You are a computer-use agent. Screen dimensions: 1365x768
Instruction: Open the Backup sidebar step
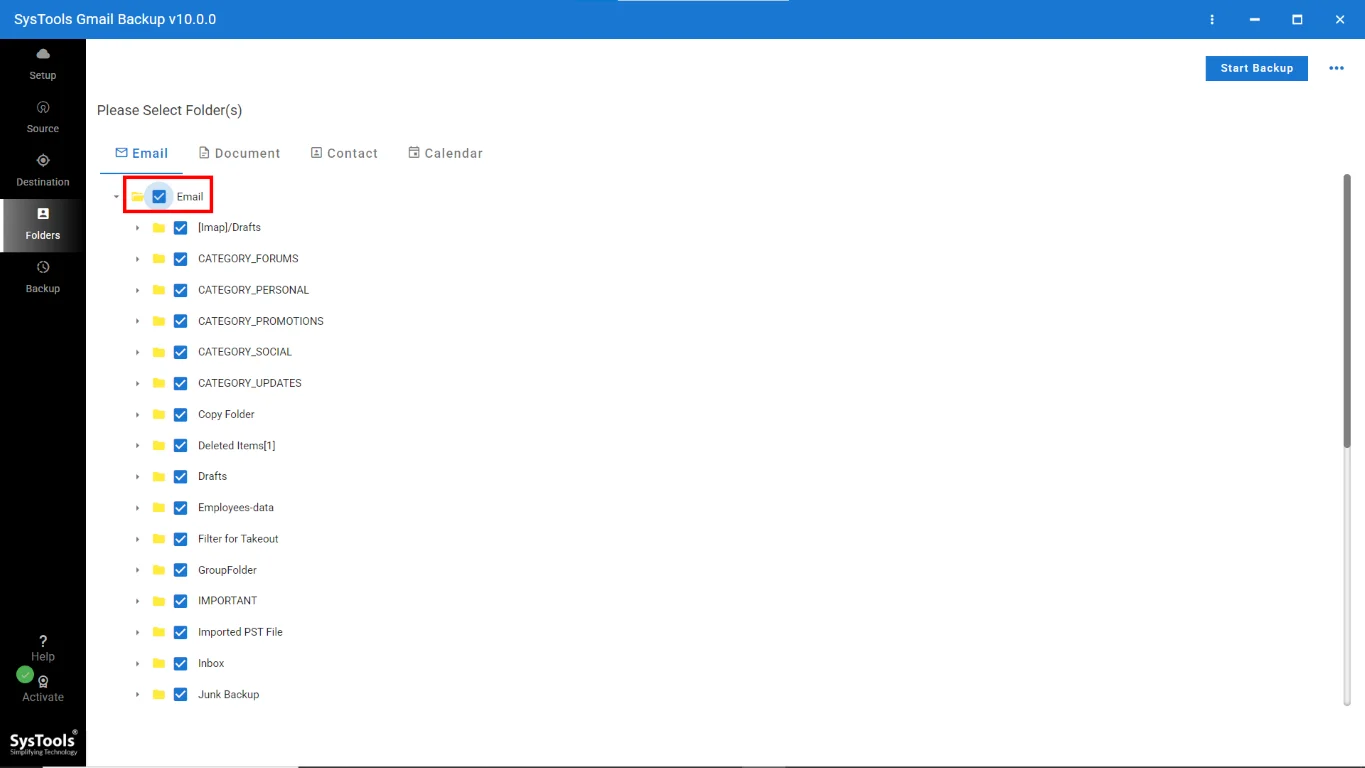pos(43,277)
